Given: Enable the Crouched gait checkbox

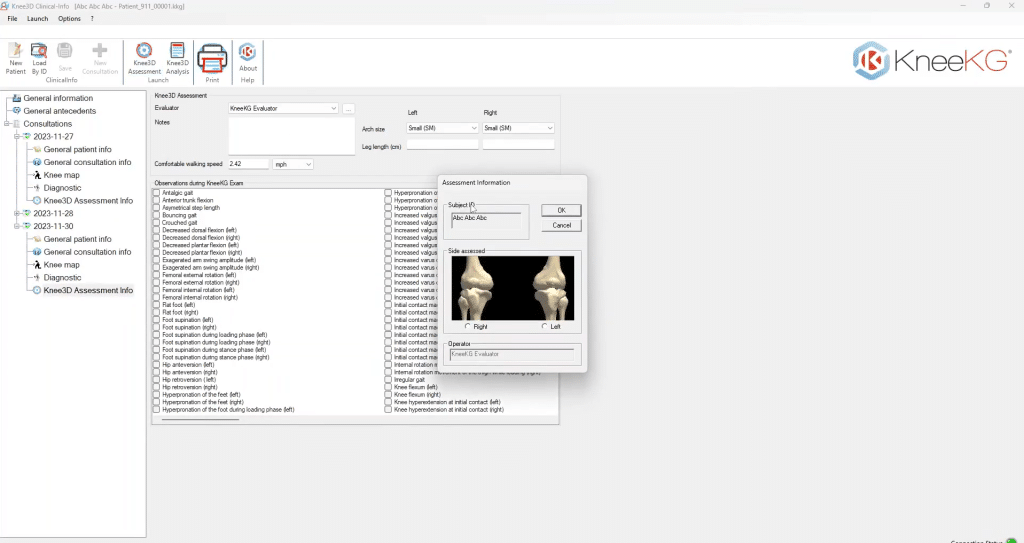Looking at the screenshot, I should tap(156, 223).
